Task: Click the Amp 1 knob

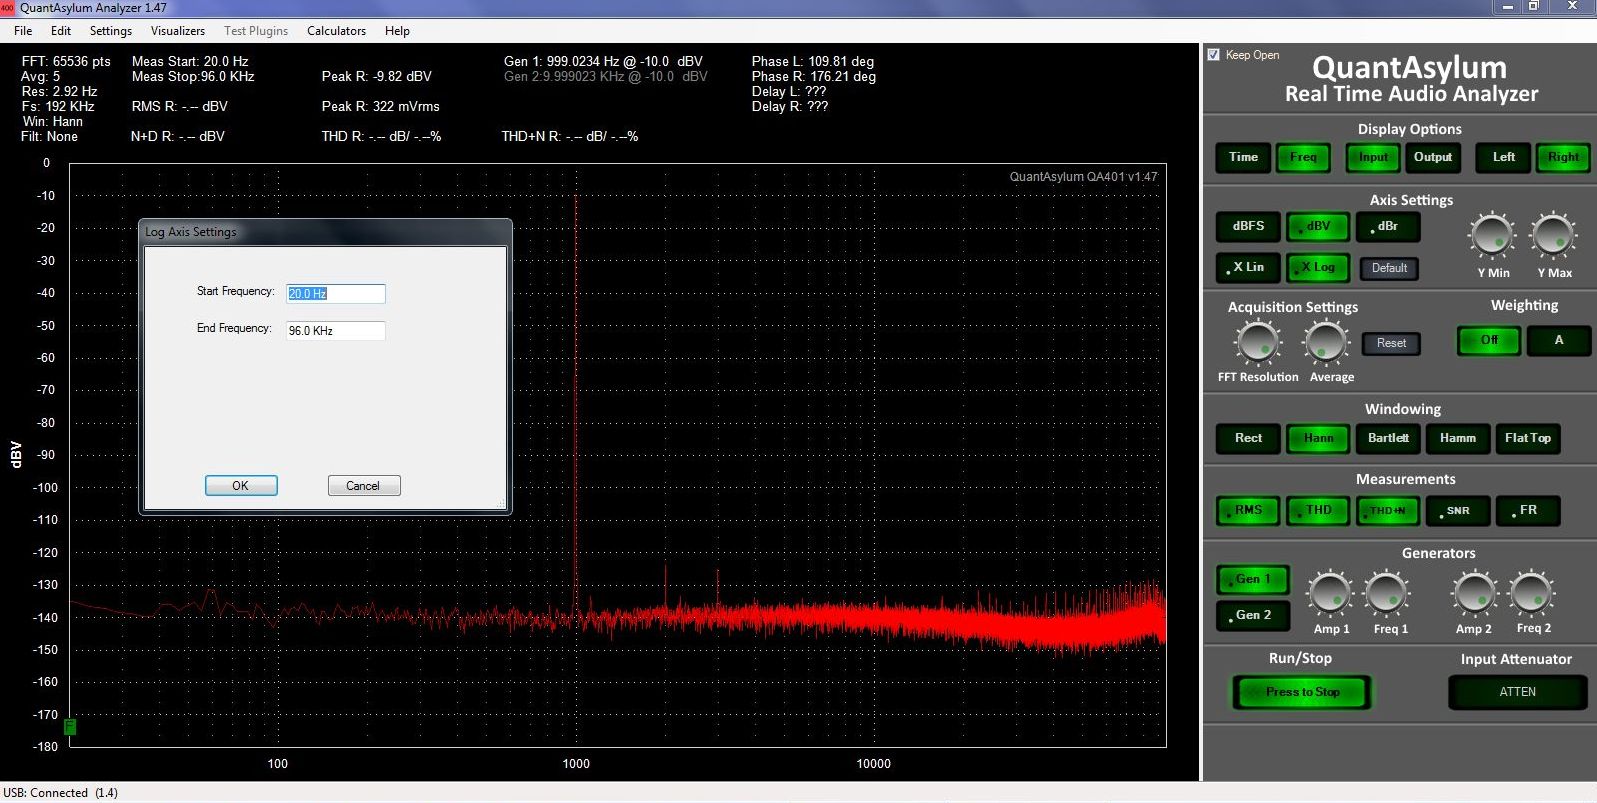Action: pos(1331,594)
